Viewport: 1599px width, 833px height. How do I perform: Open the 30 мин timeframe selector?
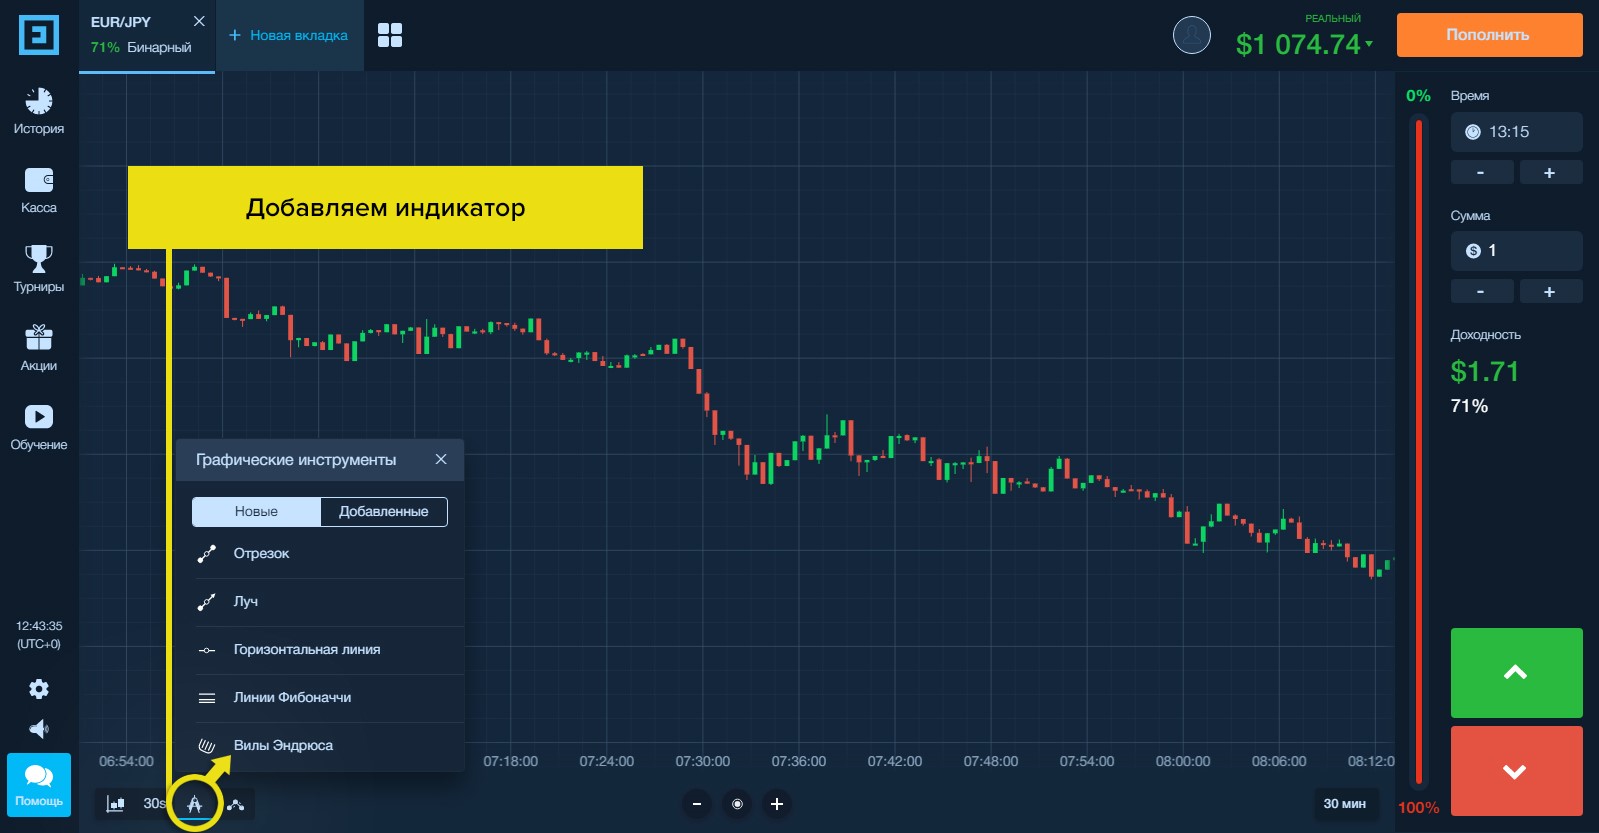click(x=1344, y=804)
